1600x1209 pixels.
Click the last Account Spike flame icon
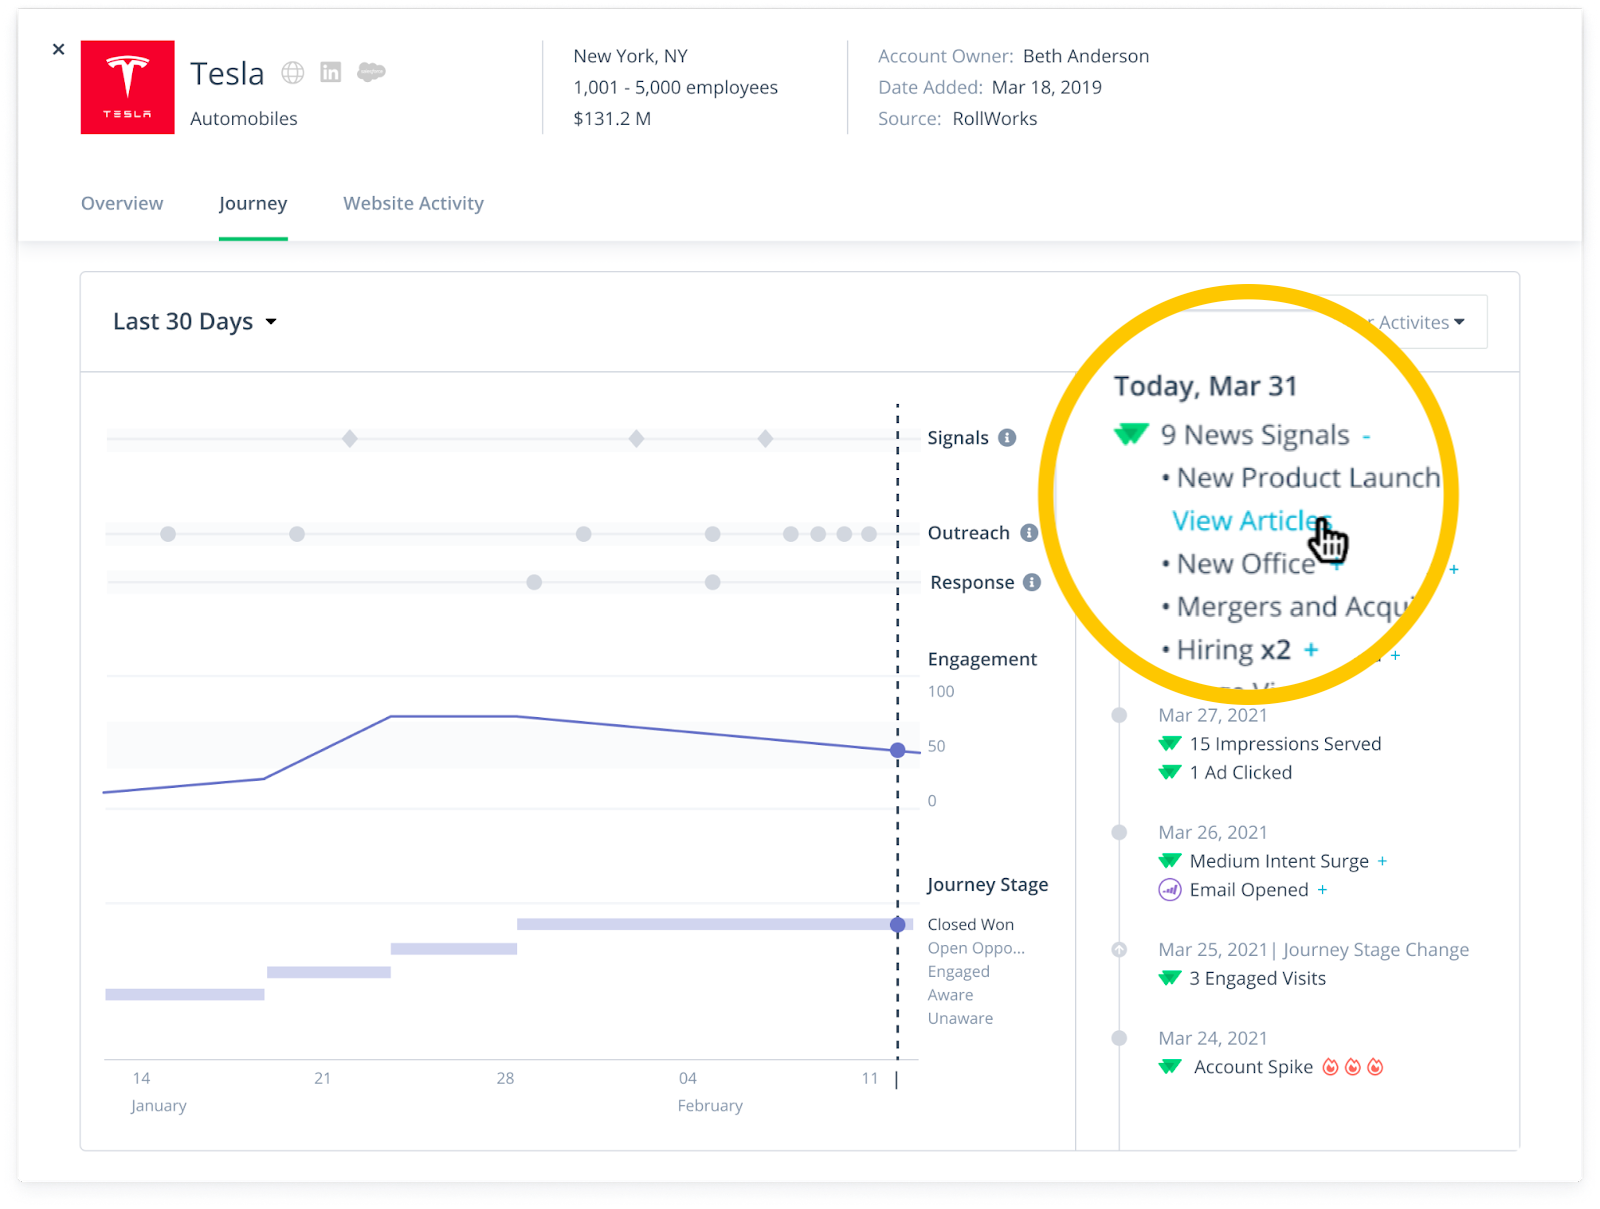(1375, 1067)
